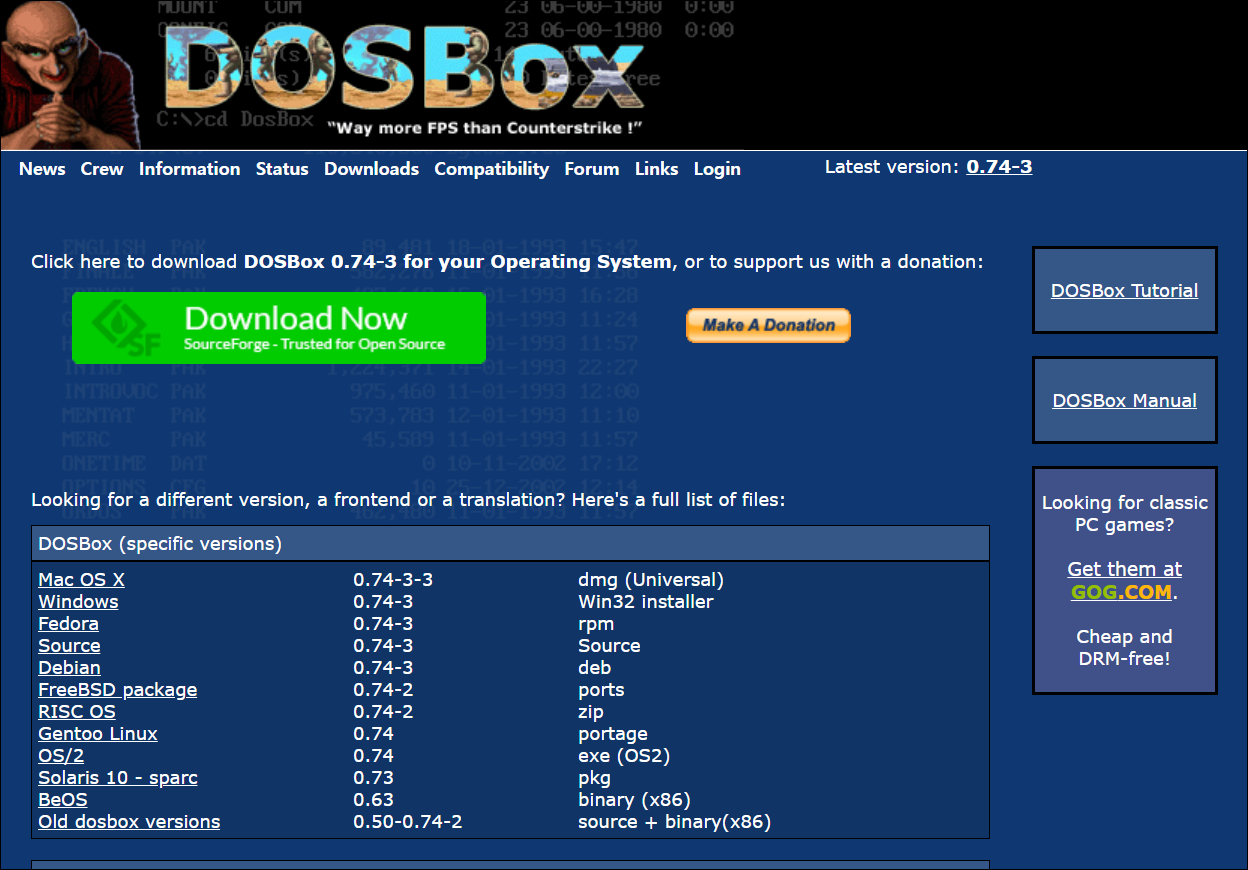Click the Looking for classic PC games? text
Screen dimensions: 1248x870
[x=1124, y=514]
